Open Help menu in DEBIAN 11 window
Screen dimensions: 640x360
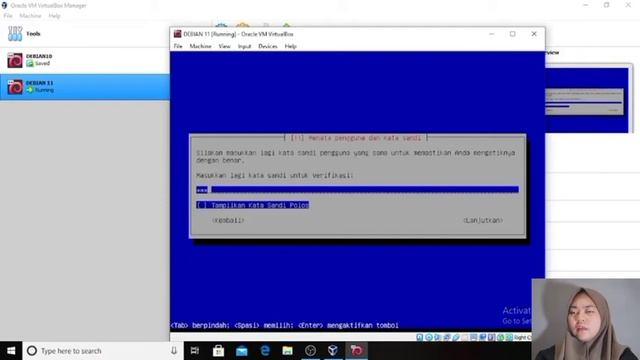pyautogui.click(x=291, y=46)
